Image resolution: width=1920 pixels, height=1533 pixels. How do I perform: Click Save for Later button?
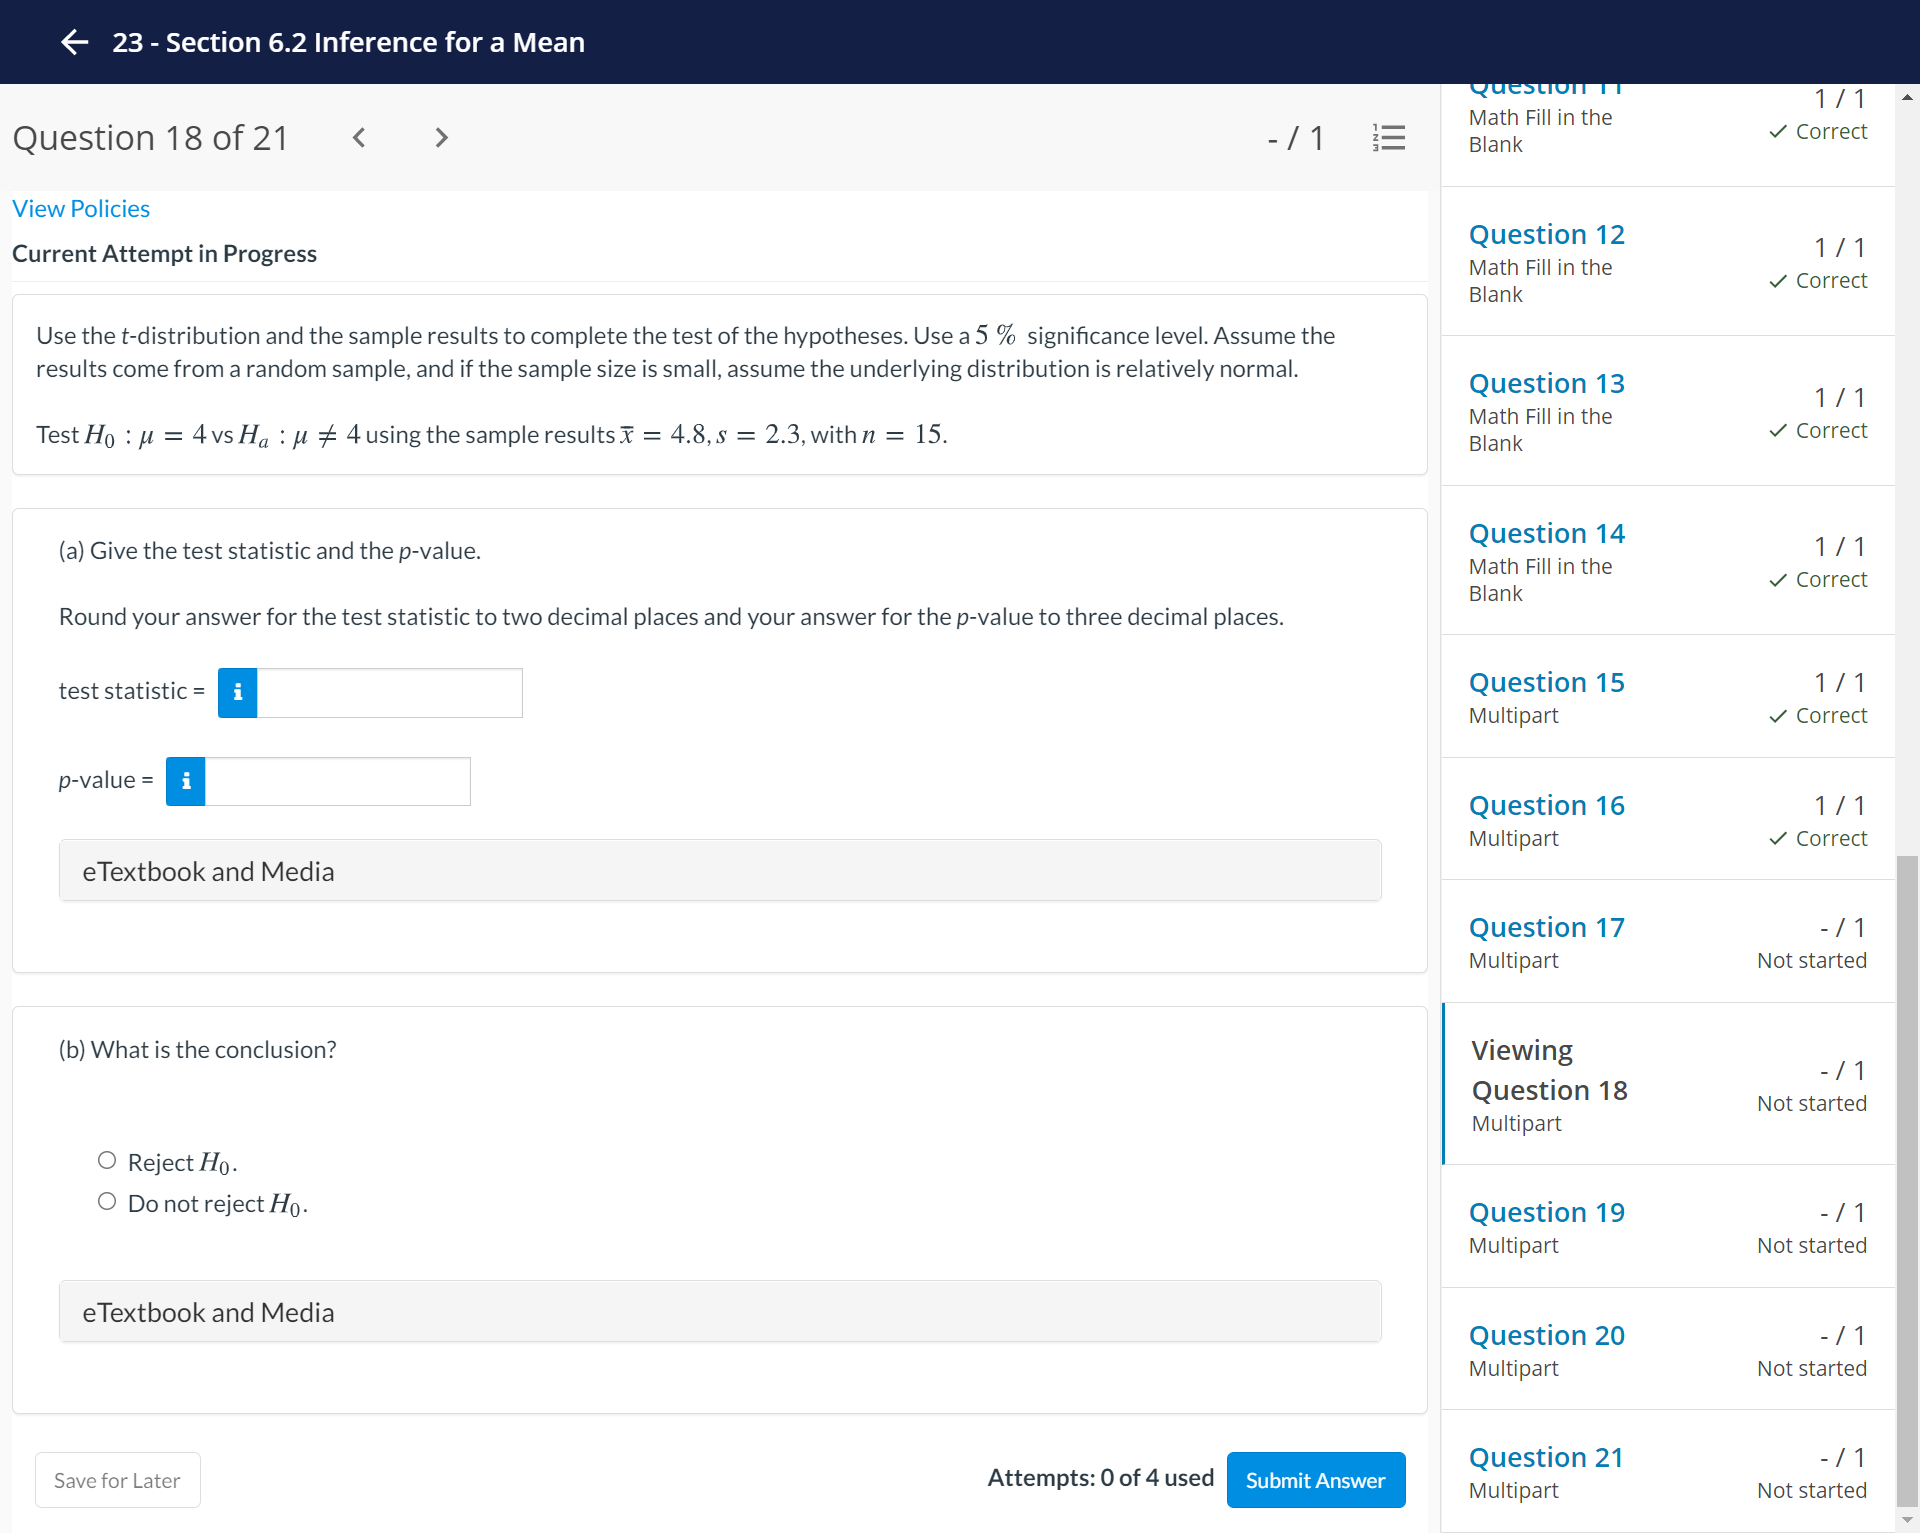click(117, 1480)
